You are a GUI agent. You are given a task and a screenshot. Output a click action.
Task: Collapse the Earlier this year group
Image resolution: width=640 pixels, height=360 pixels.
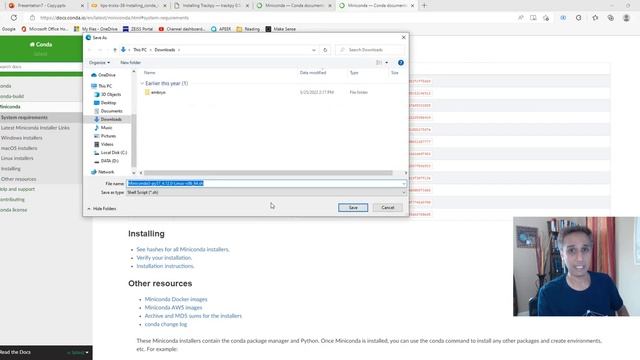tap(142, 83)
